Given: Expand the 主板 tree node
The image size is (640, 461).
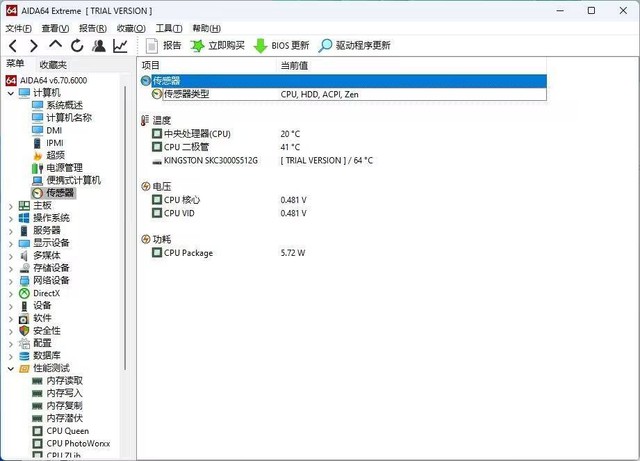Looking at the screenshot, I should [x=11, y=206].
